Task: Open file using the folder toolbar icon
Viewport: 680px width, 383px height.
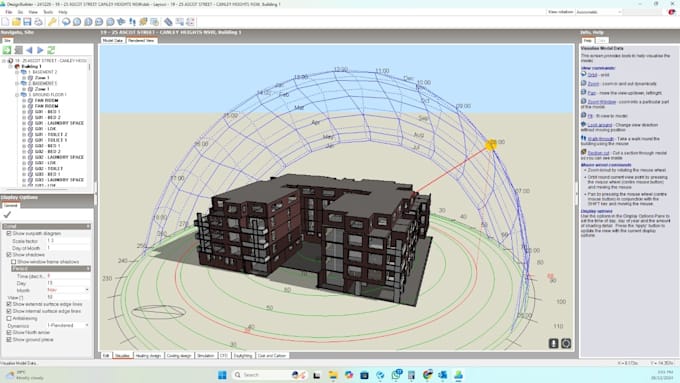Action: coord(16,22)
